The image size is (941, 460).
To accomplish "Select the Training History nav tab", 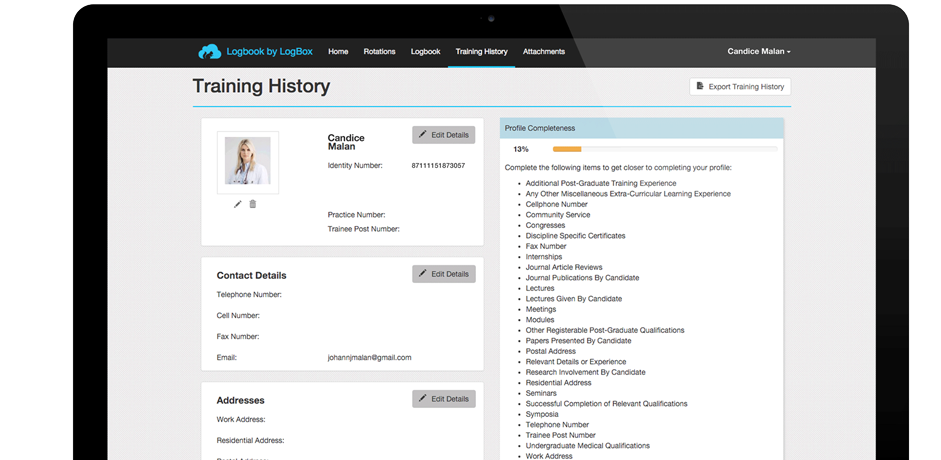I will [x=481, y=52].
